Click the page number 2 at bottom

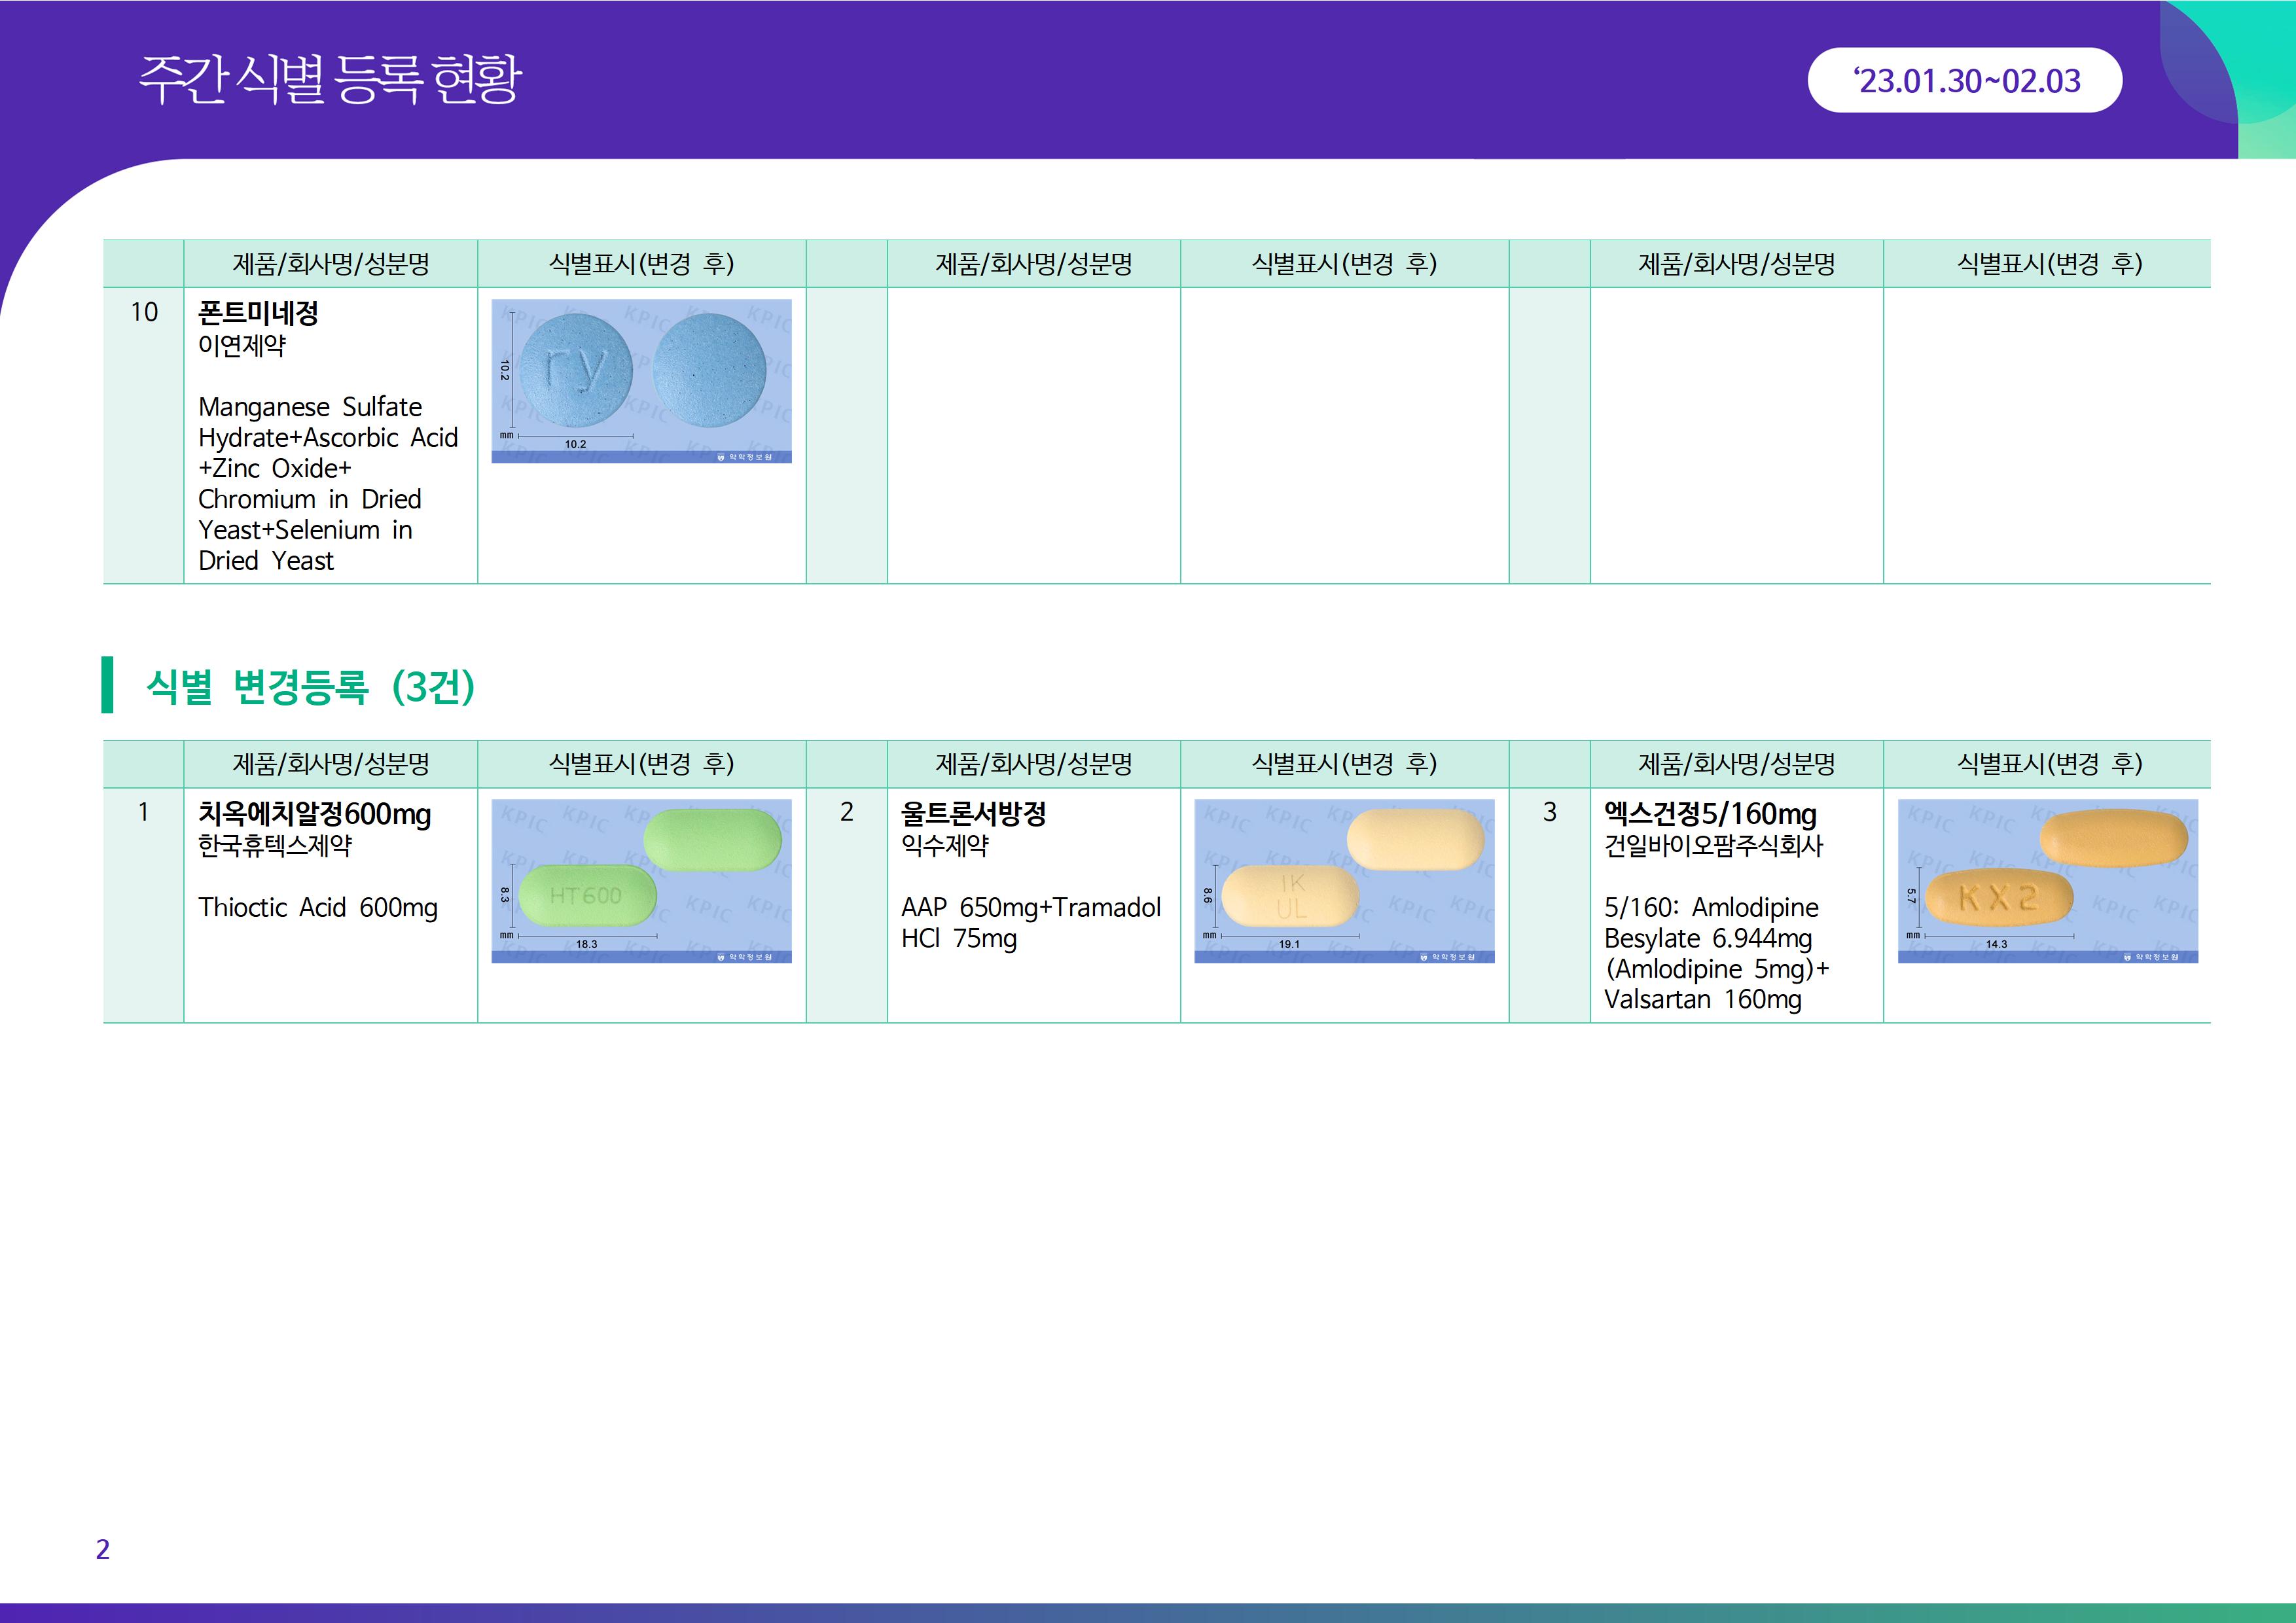pos(102,1549)
